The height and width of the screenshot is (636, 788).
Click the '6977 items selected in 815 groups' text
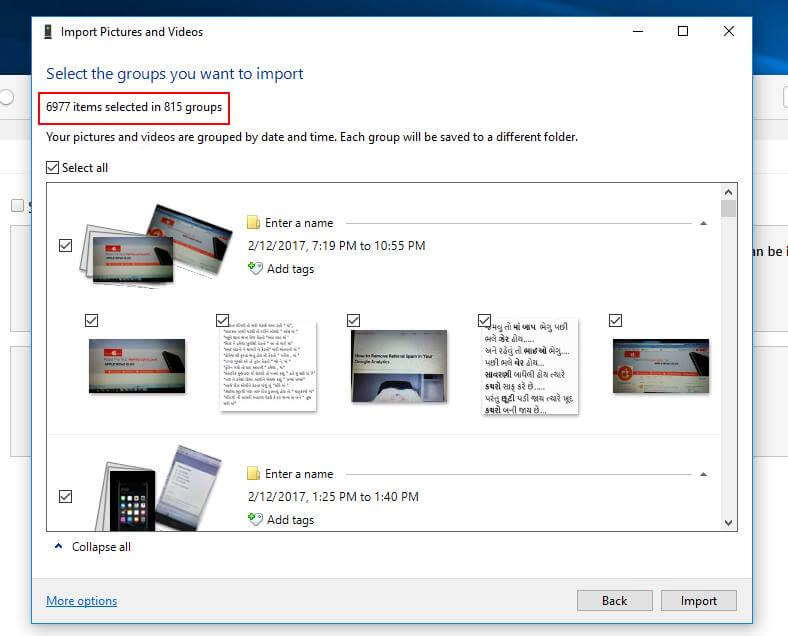pyautogui.click(x=134, y=107)
